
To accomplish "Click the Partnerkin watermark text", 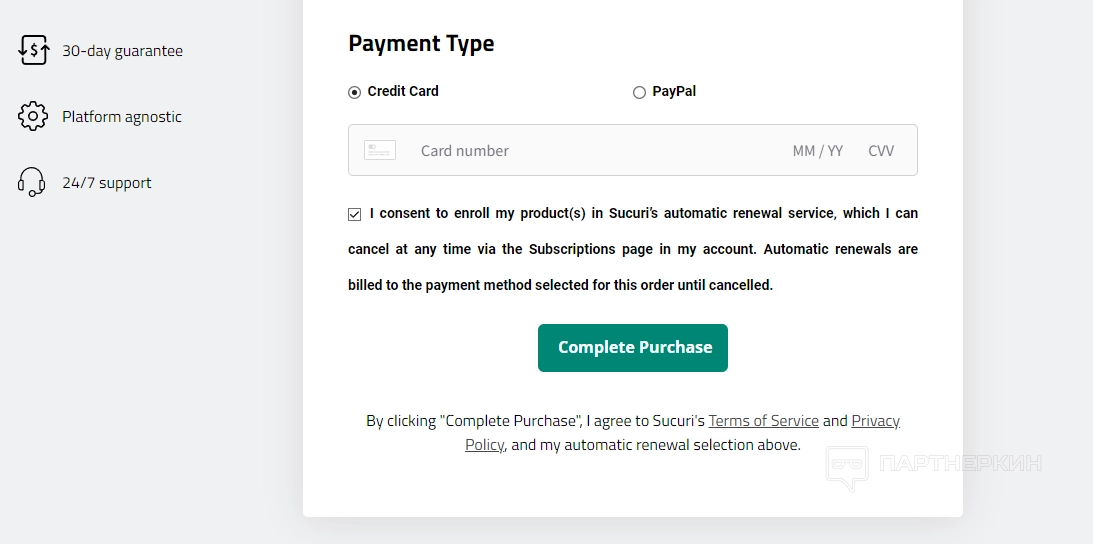I will (x=960, y=463).
